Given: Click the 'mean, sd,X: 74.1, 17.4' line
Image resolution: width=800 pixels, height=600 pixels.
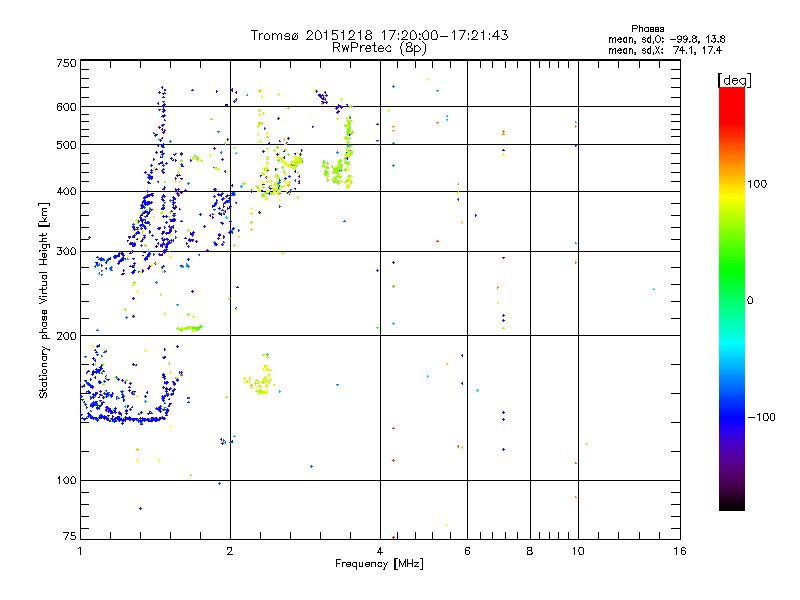Looking at the screenshot, I should pos(665,50).
